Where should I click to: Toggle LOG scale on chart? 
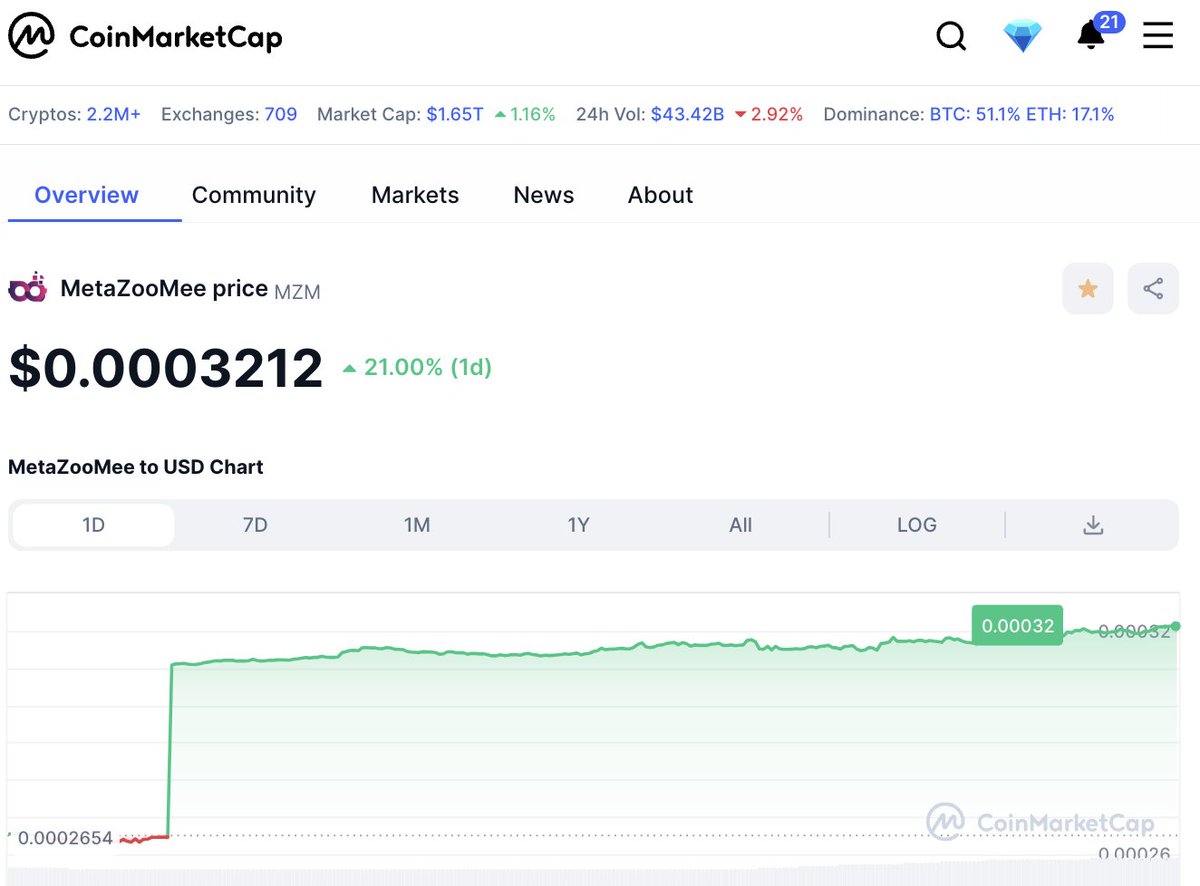coord(917,525)
